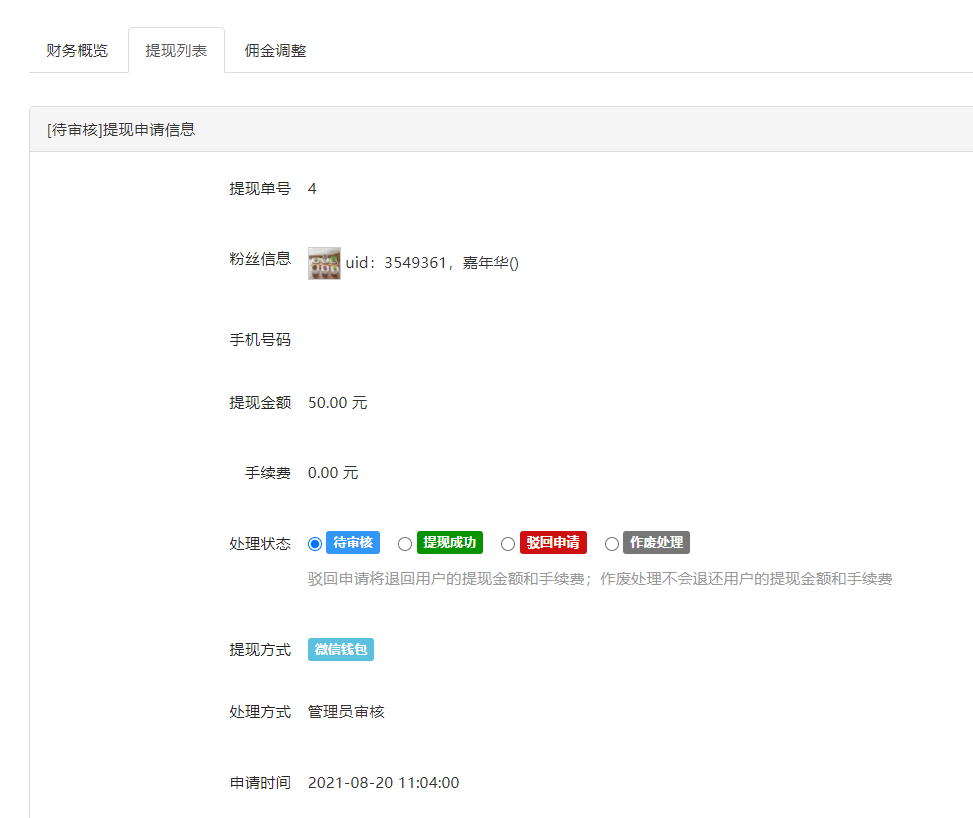973x818 pixels.
Task: Click the 2021-08-20 11:04:00 timestamp
Action: (x=383, y=783)
